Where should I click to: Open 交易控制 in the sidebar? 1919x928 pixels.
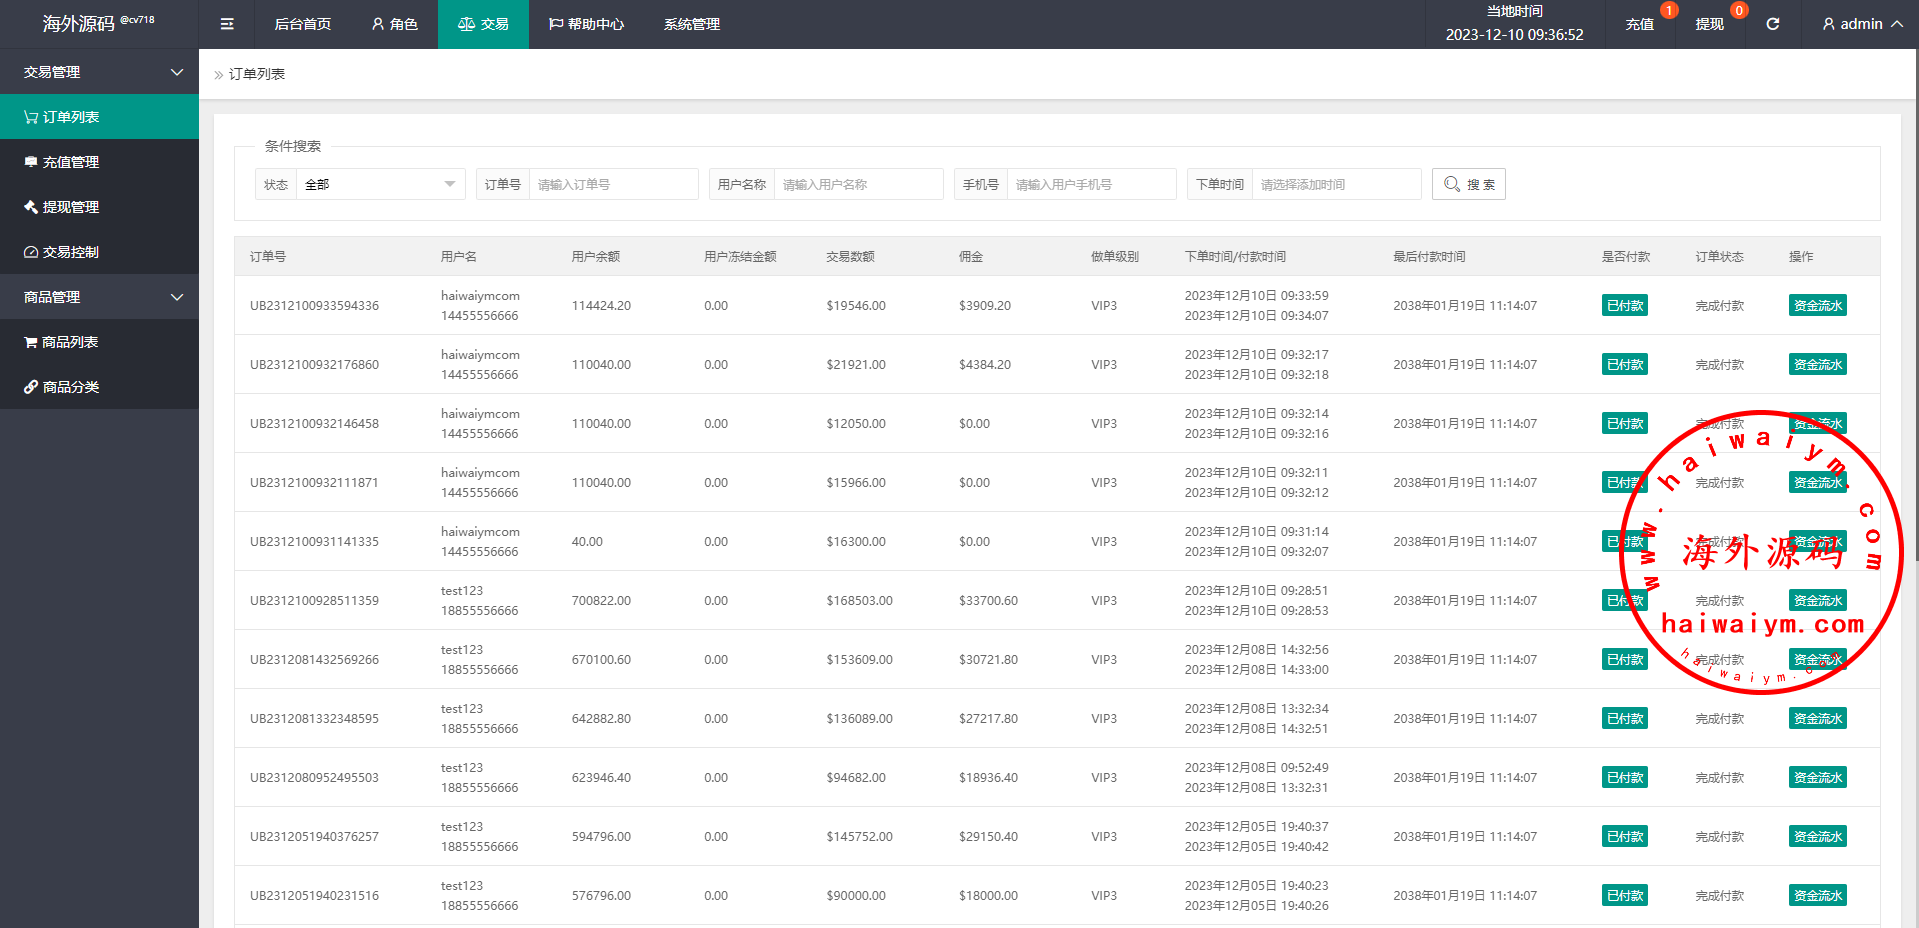click(70, 252)
